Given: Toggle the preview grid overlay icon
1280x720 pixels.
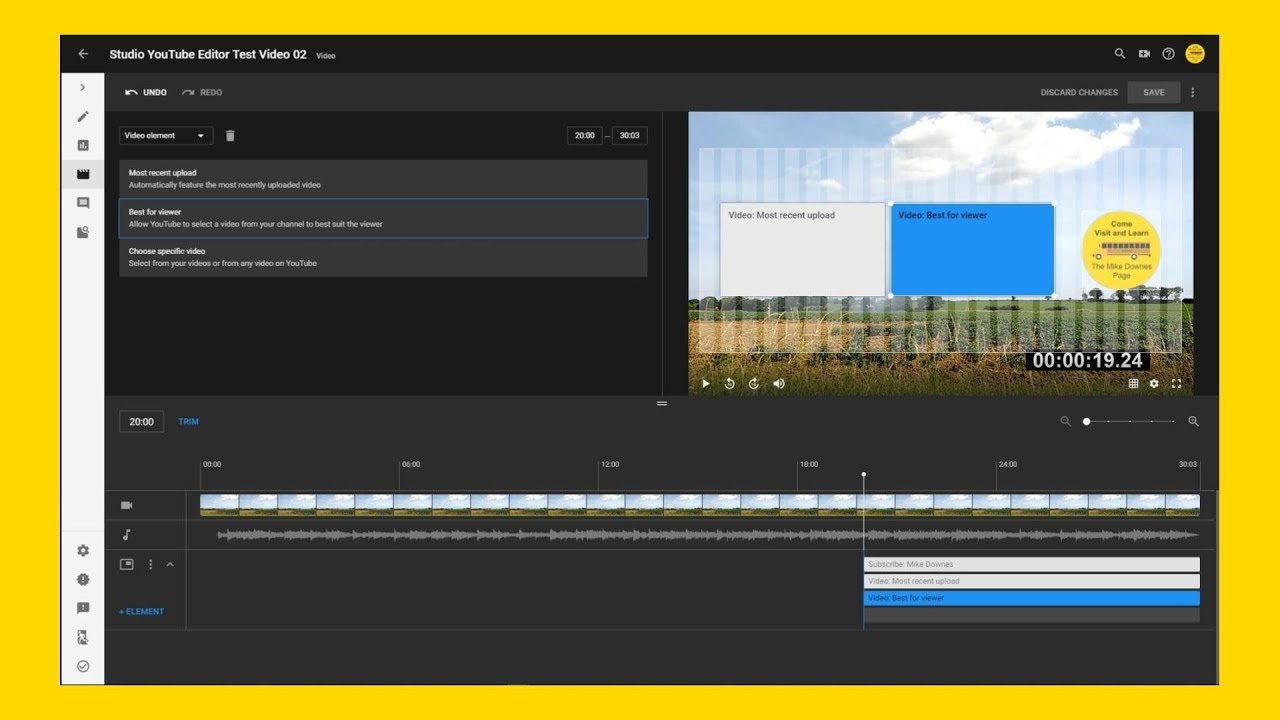Looking at the screenshot, I should point(1133,383).
